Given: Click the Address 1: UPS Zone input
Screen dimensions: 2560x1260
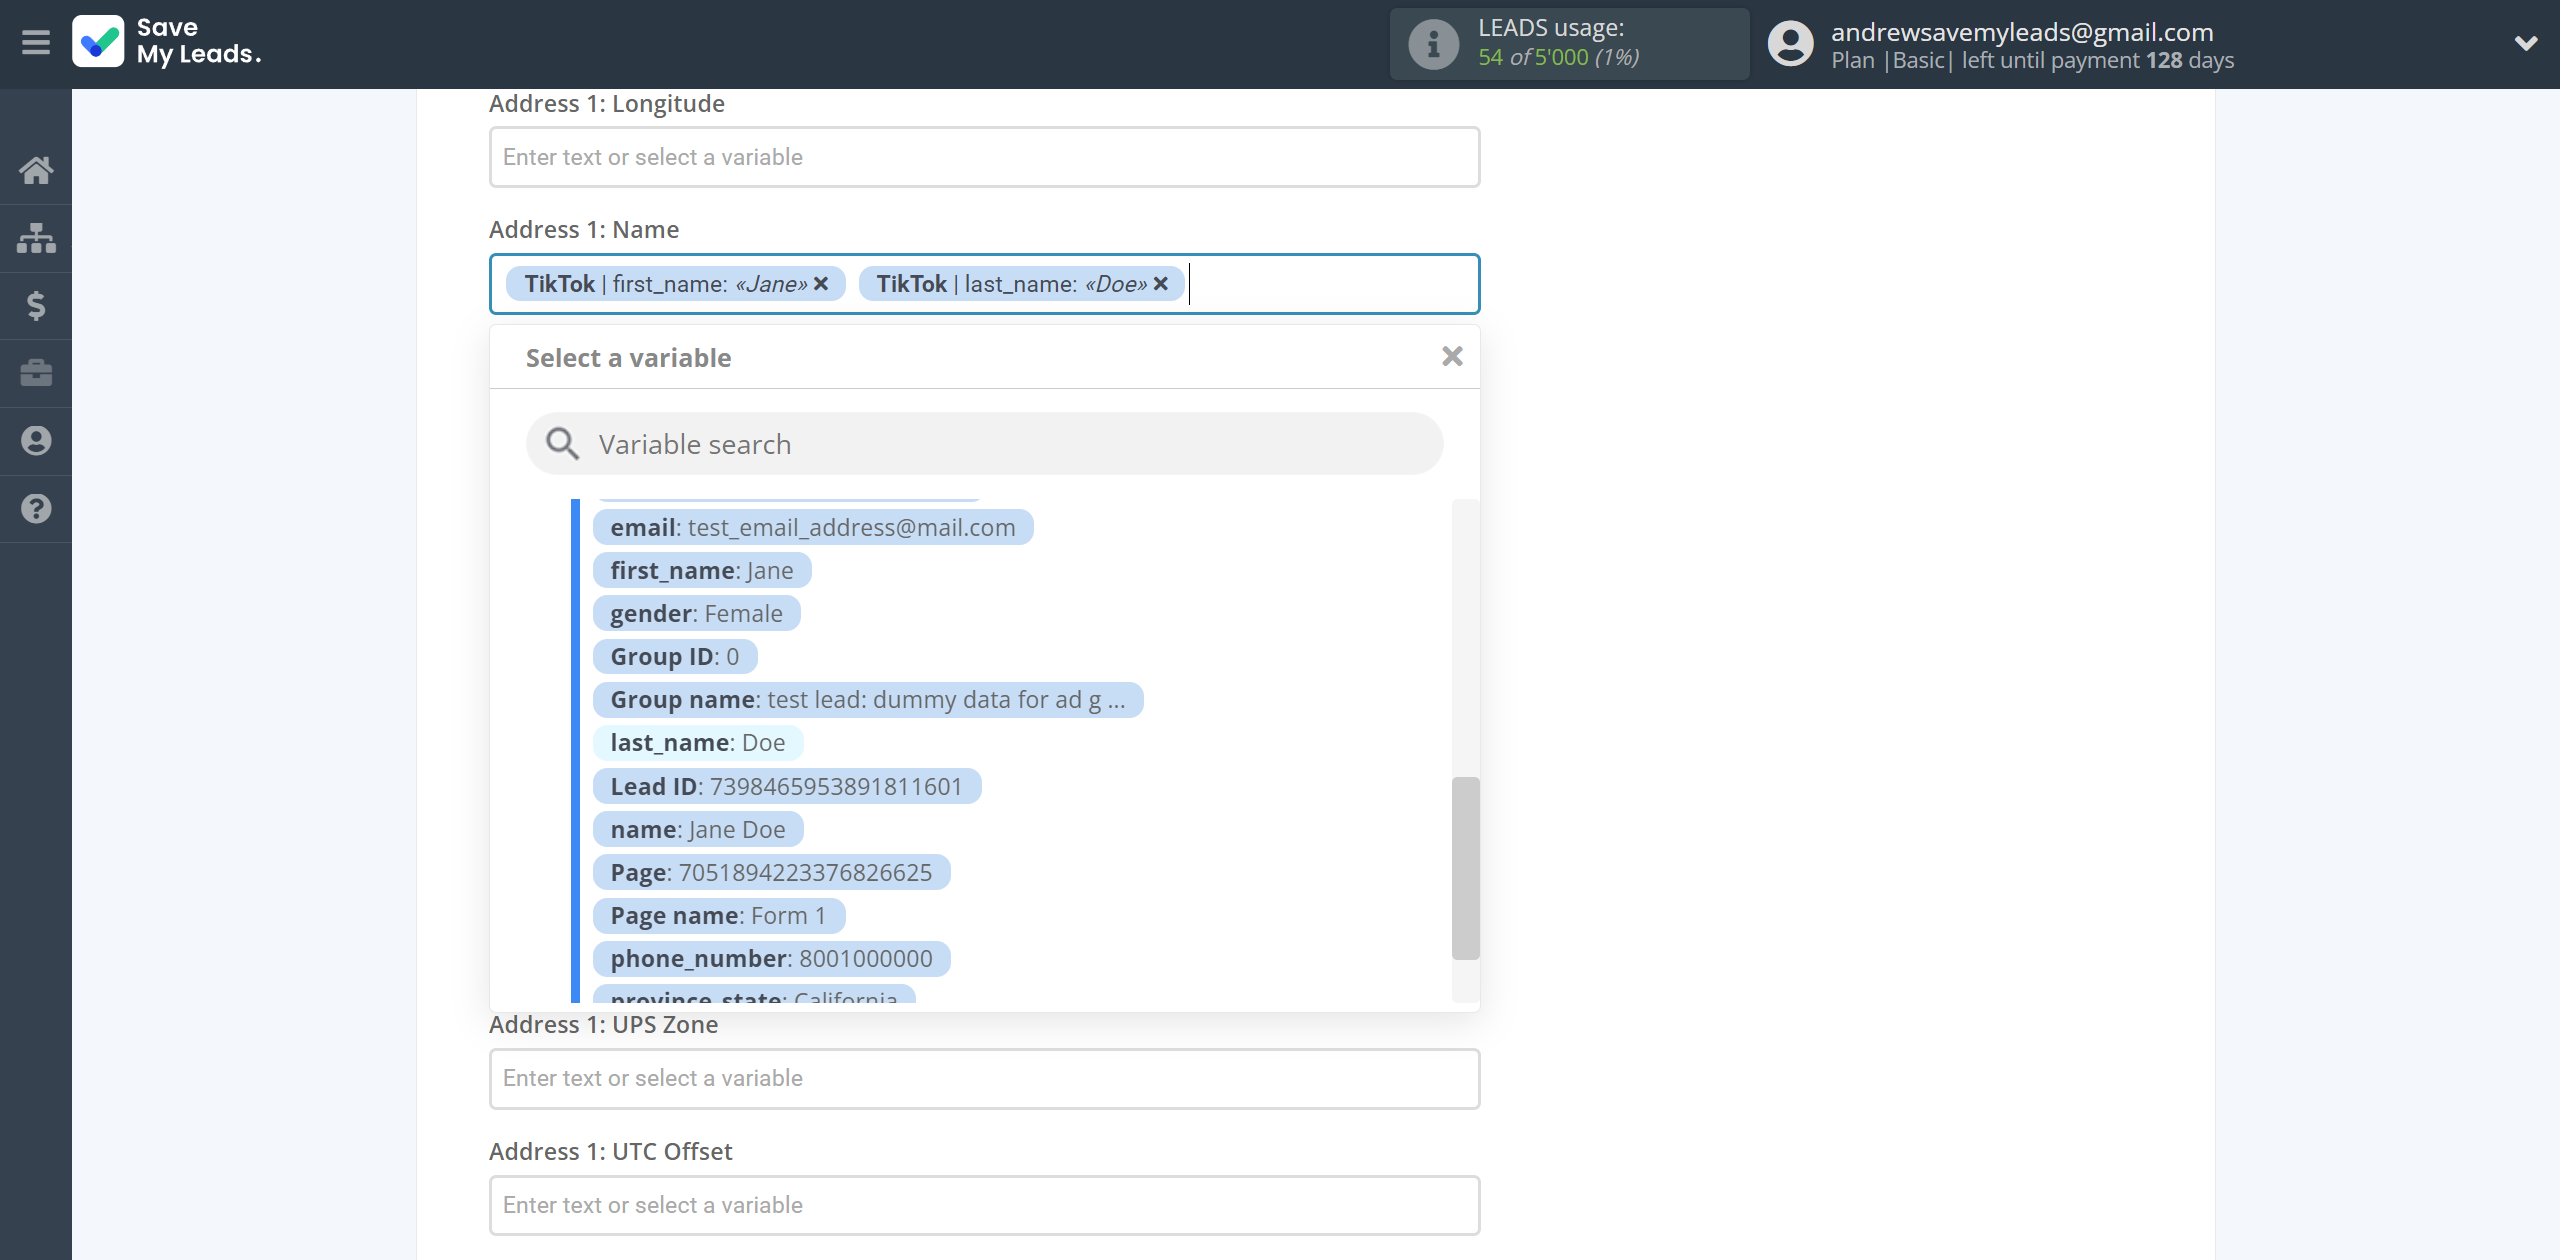Looking at the screenshot, I should click(x=984, y=1079).
